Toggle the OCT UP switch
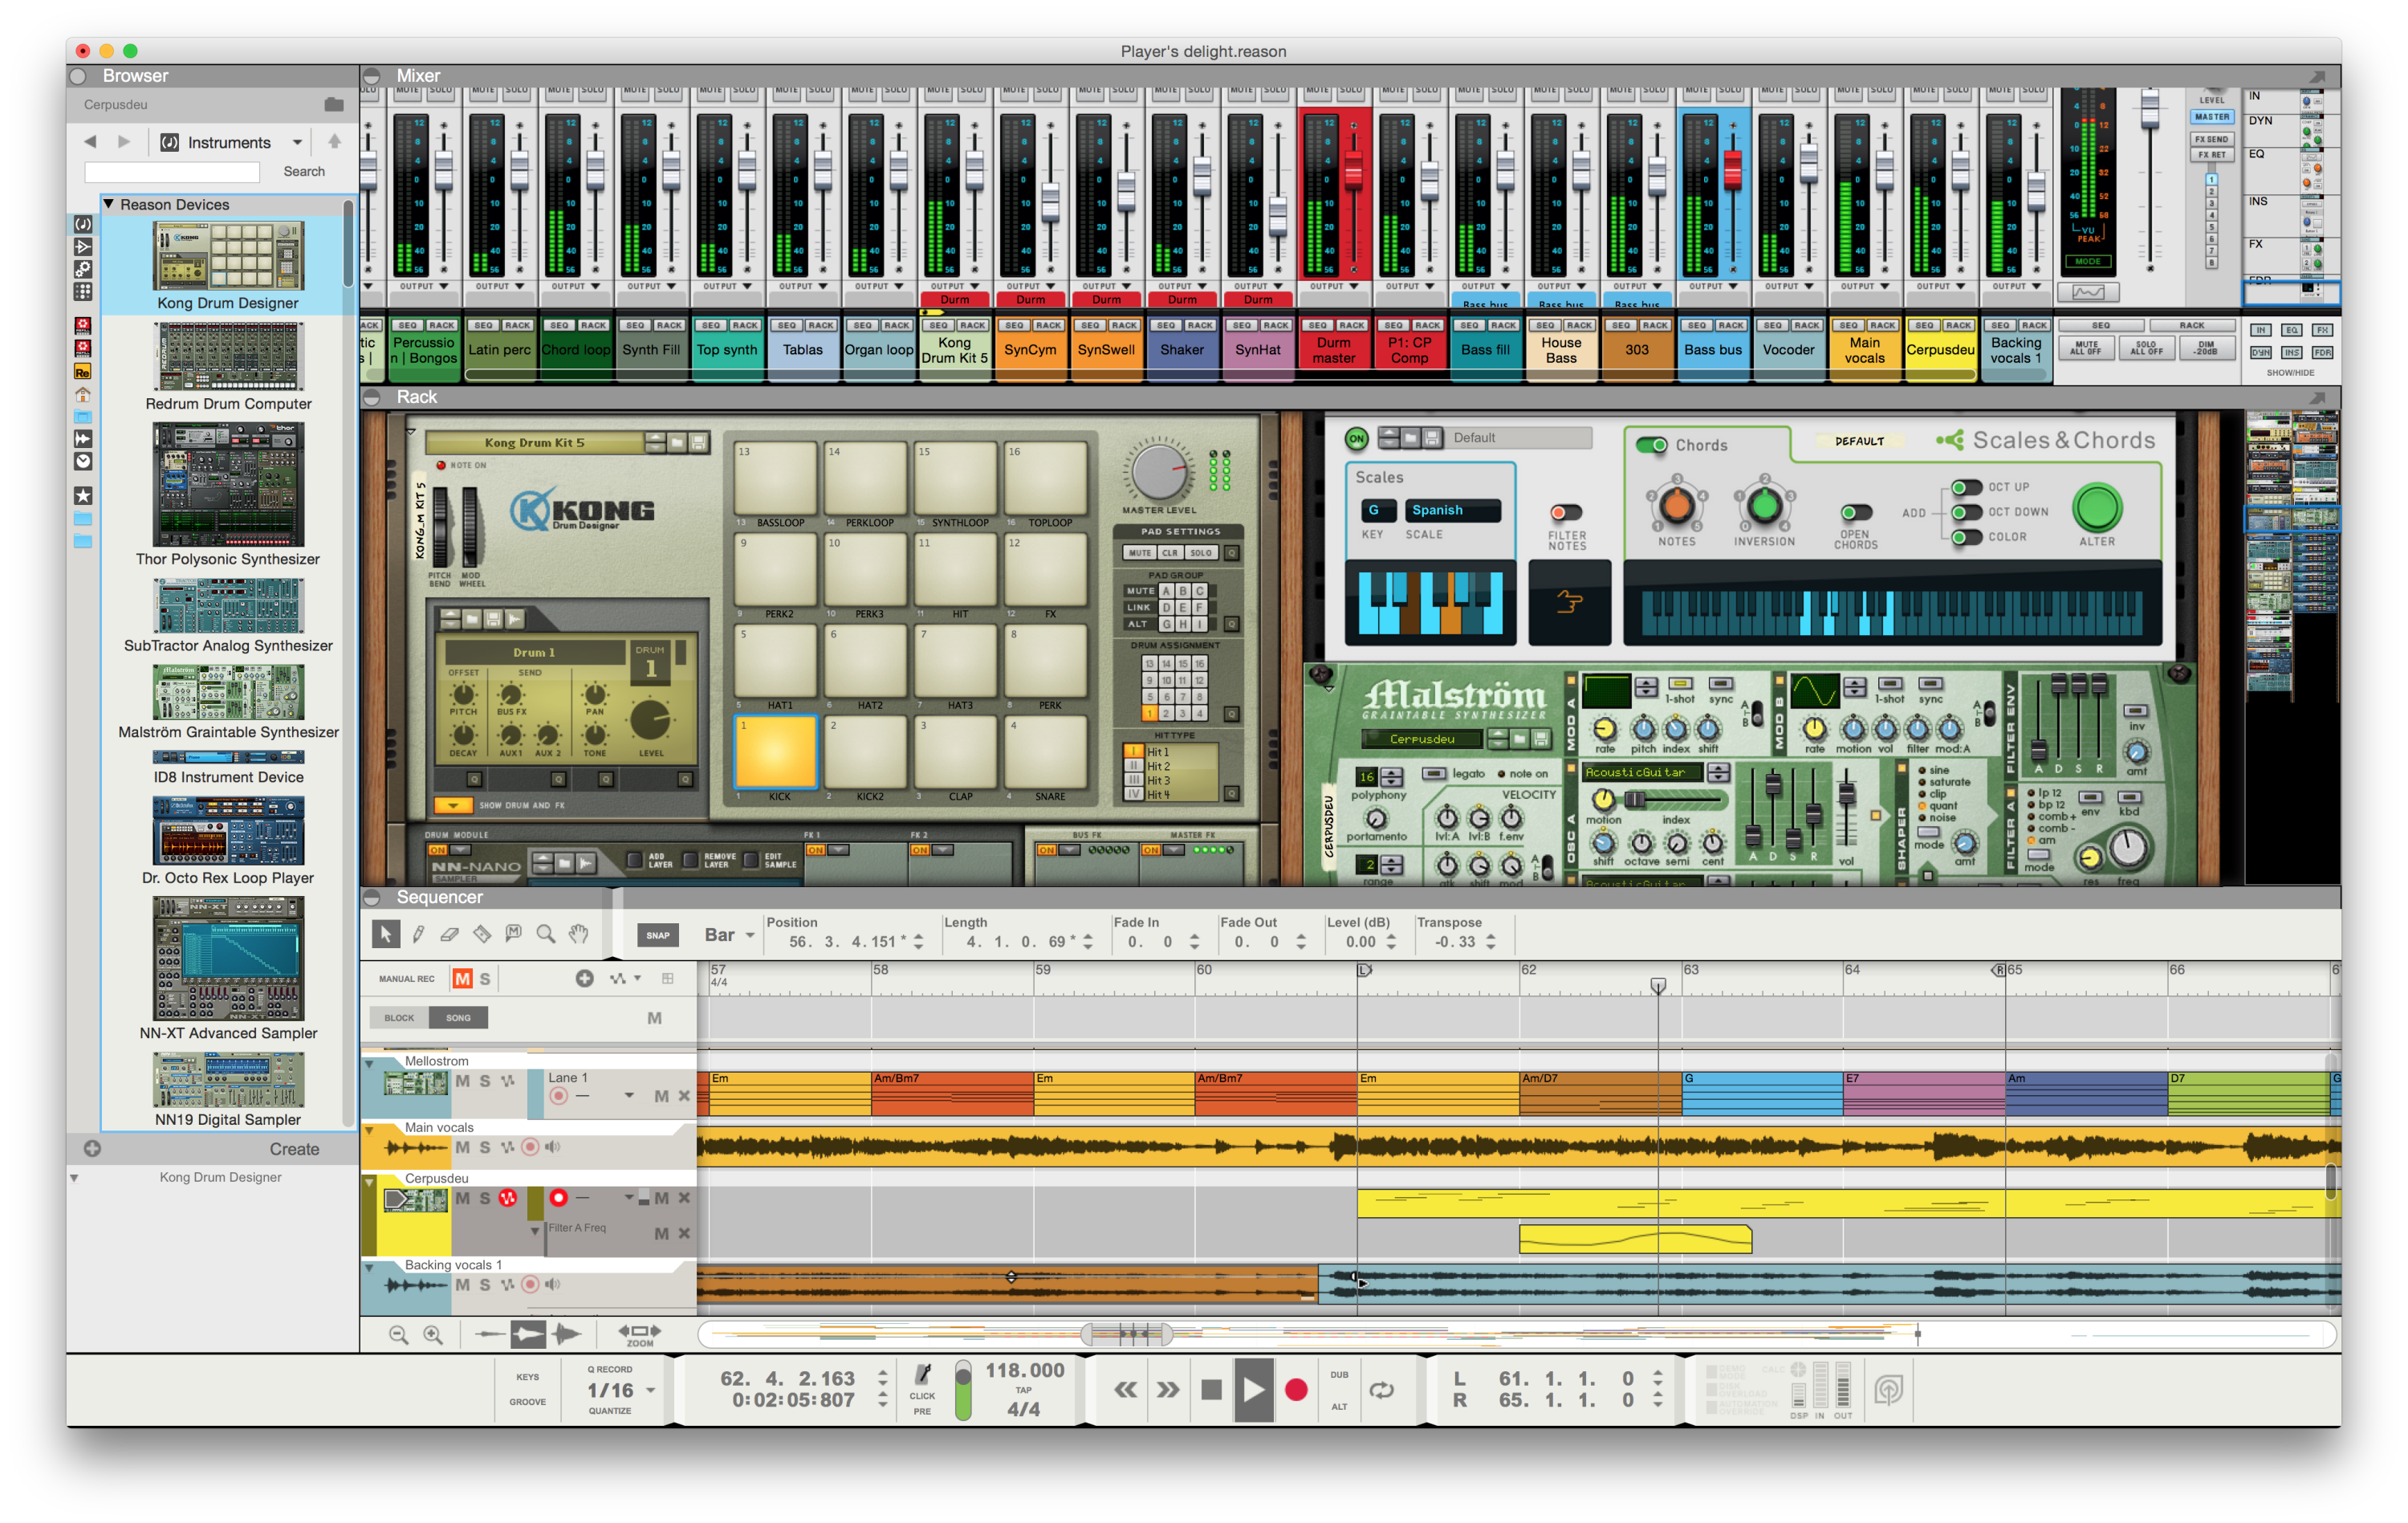2408x1523 pixels. click(x=1967, y=487)
